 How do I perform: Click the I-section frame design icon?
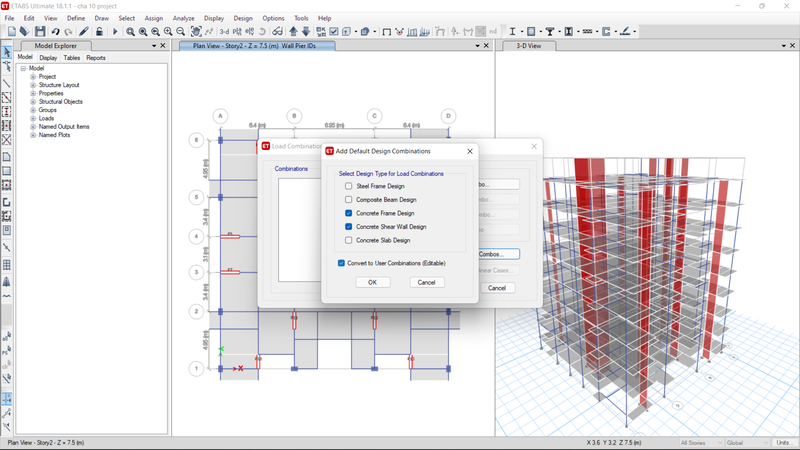[512, 32]
